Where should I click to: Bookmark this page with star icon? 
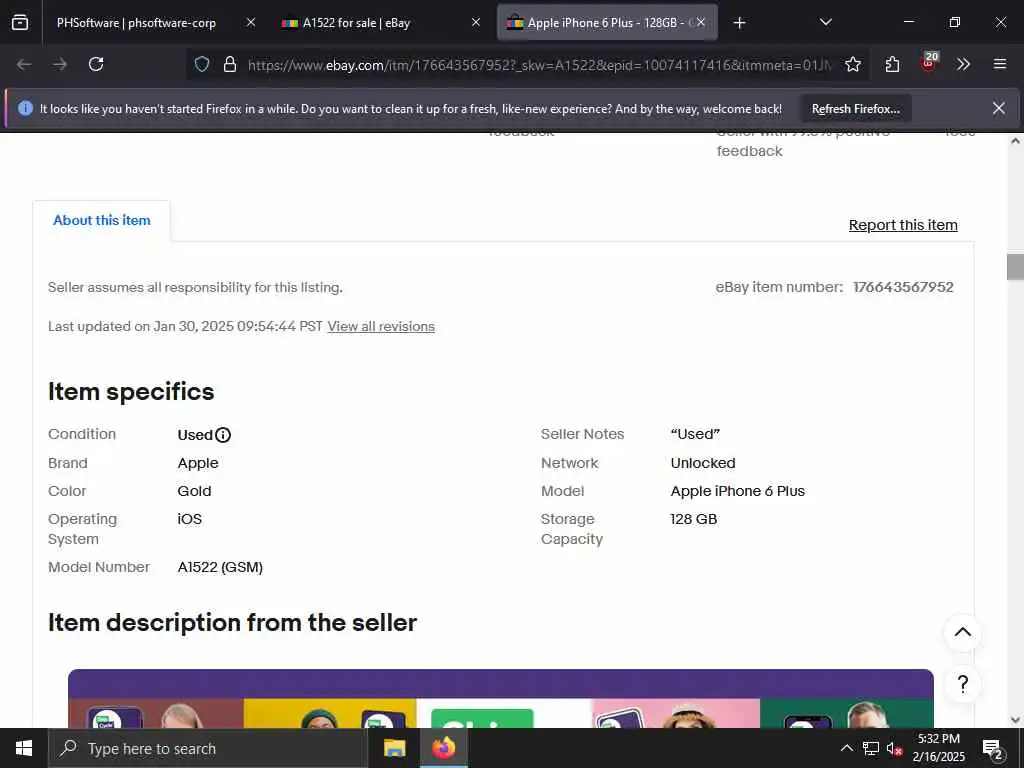pyautogui.click(x=852, y=64)
